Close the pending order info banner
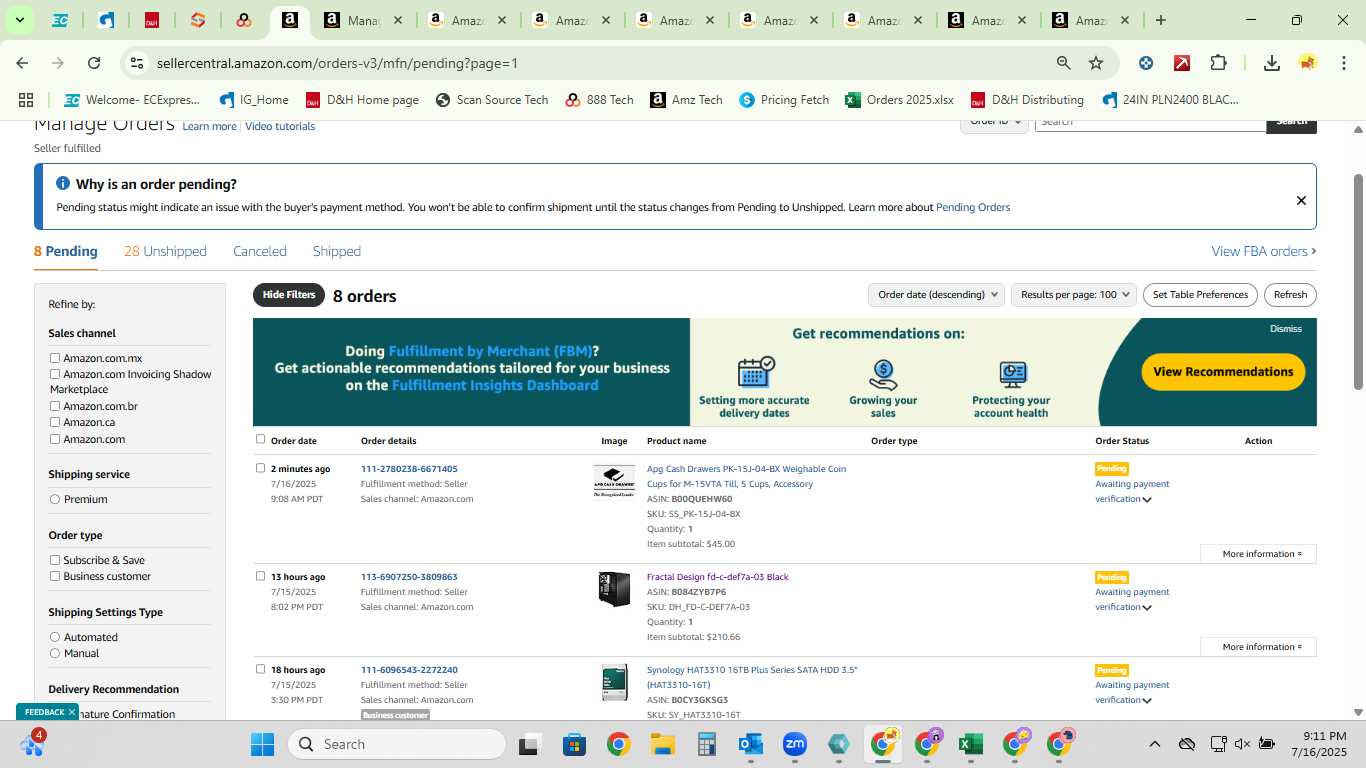The image size is (1366, 768). 1301,200
